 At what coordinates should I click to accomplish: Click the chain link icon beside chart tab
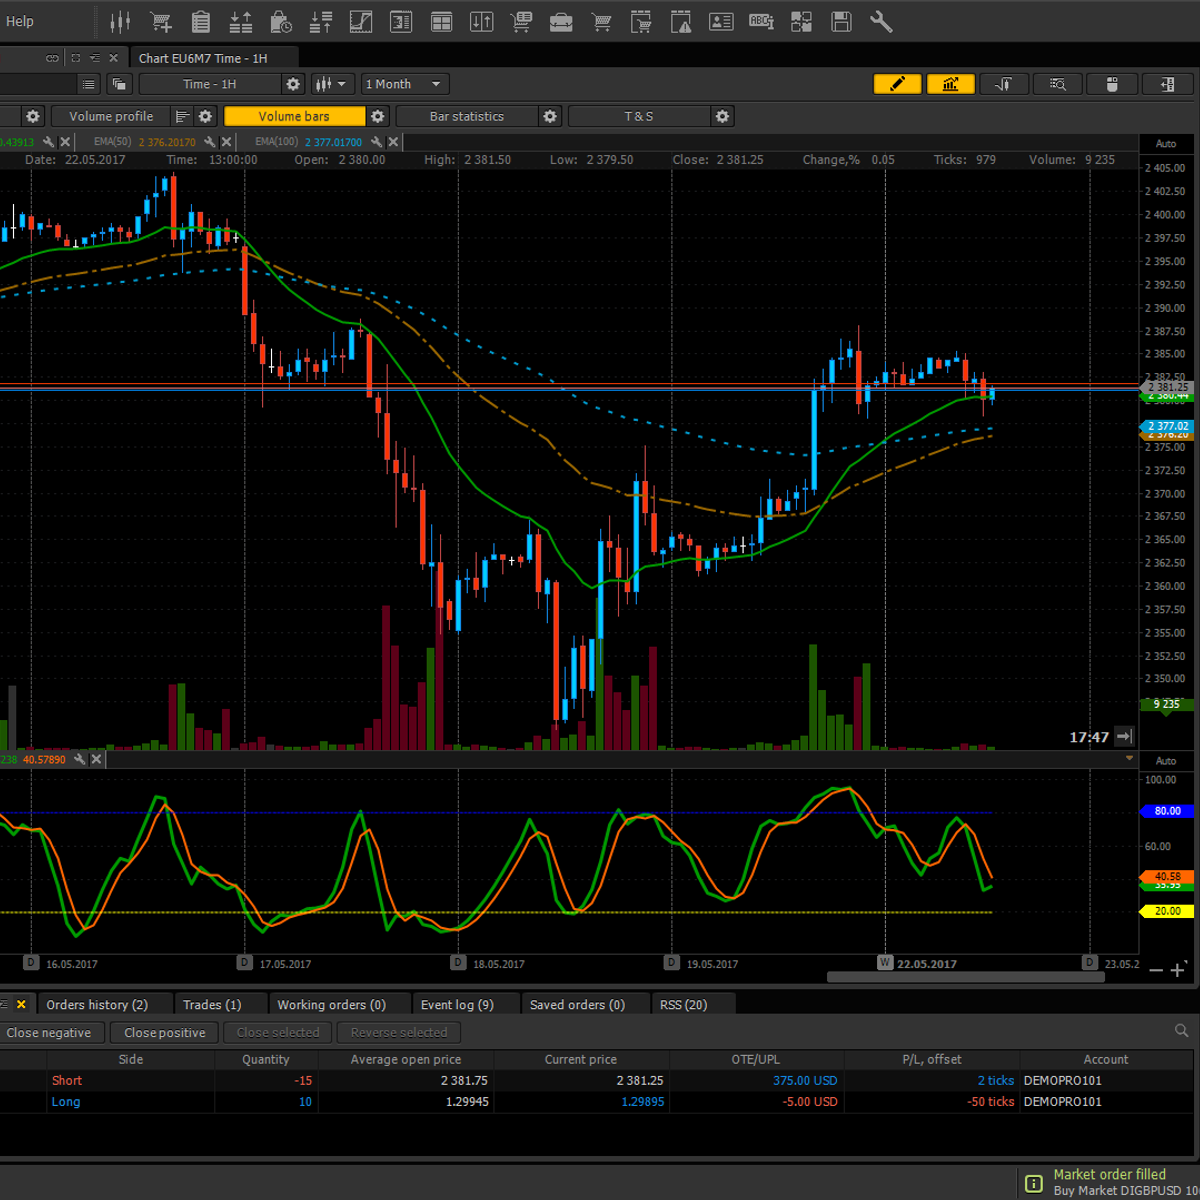[52, 58]
